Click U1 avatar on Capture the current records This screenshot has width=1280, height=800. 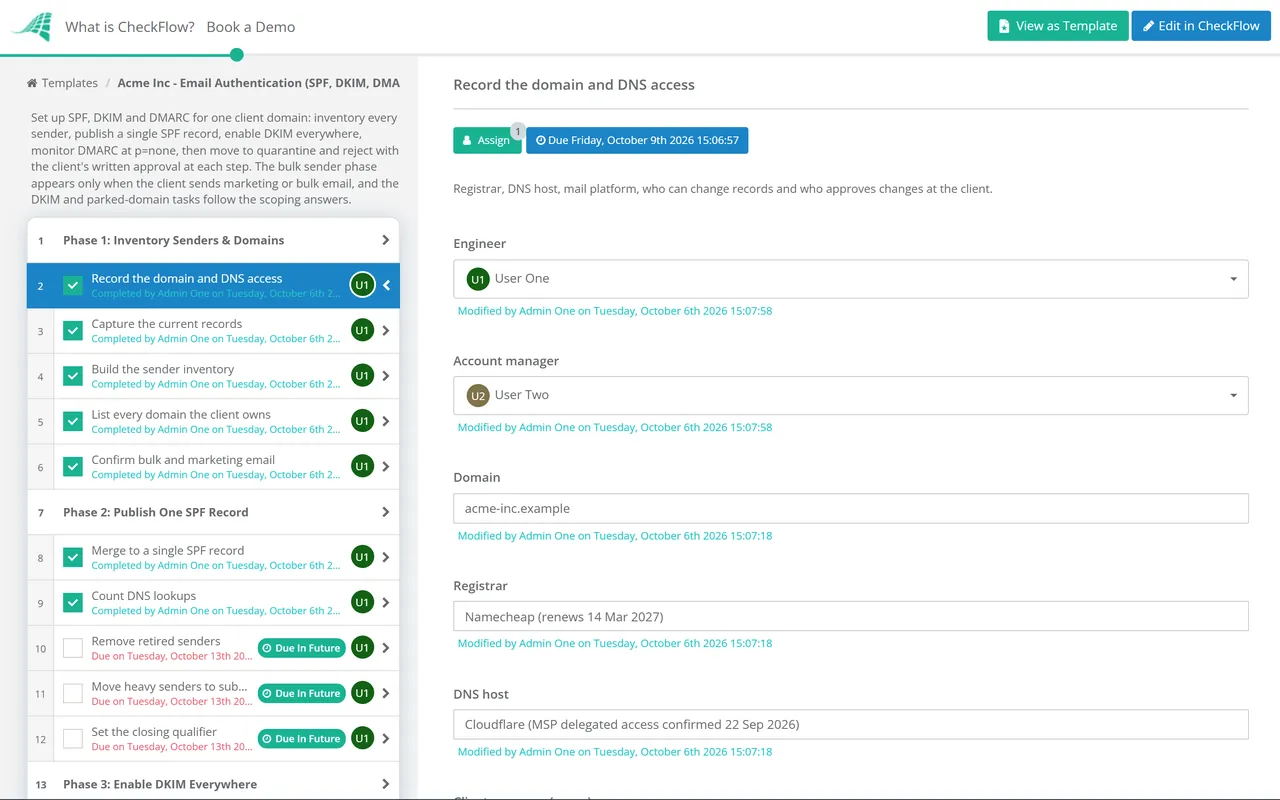tap(362, 330)
